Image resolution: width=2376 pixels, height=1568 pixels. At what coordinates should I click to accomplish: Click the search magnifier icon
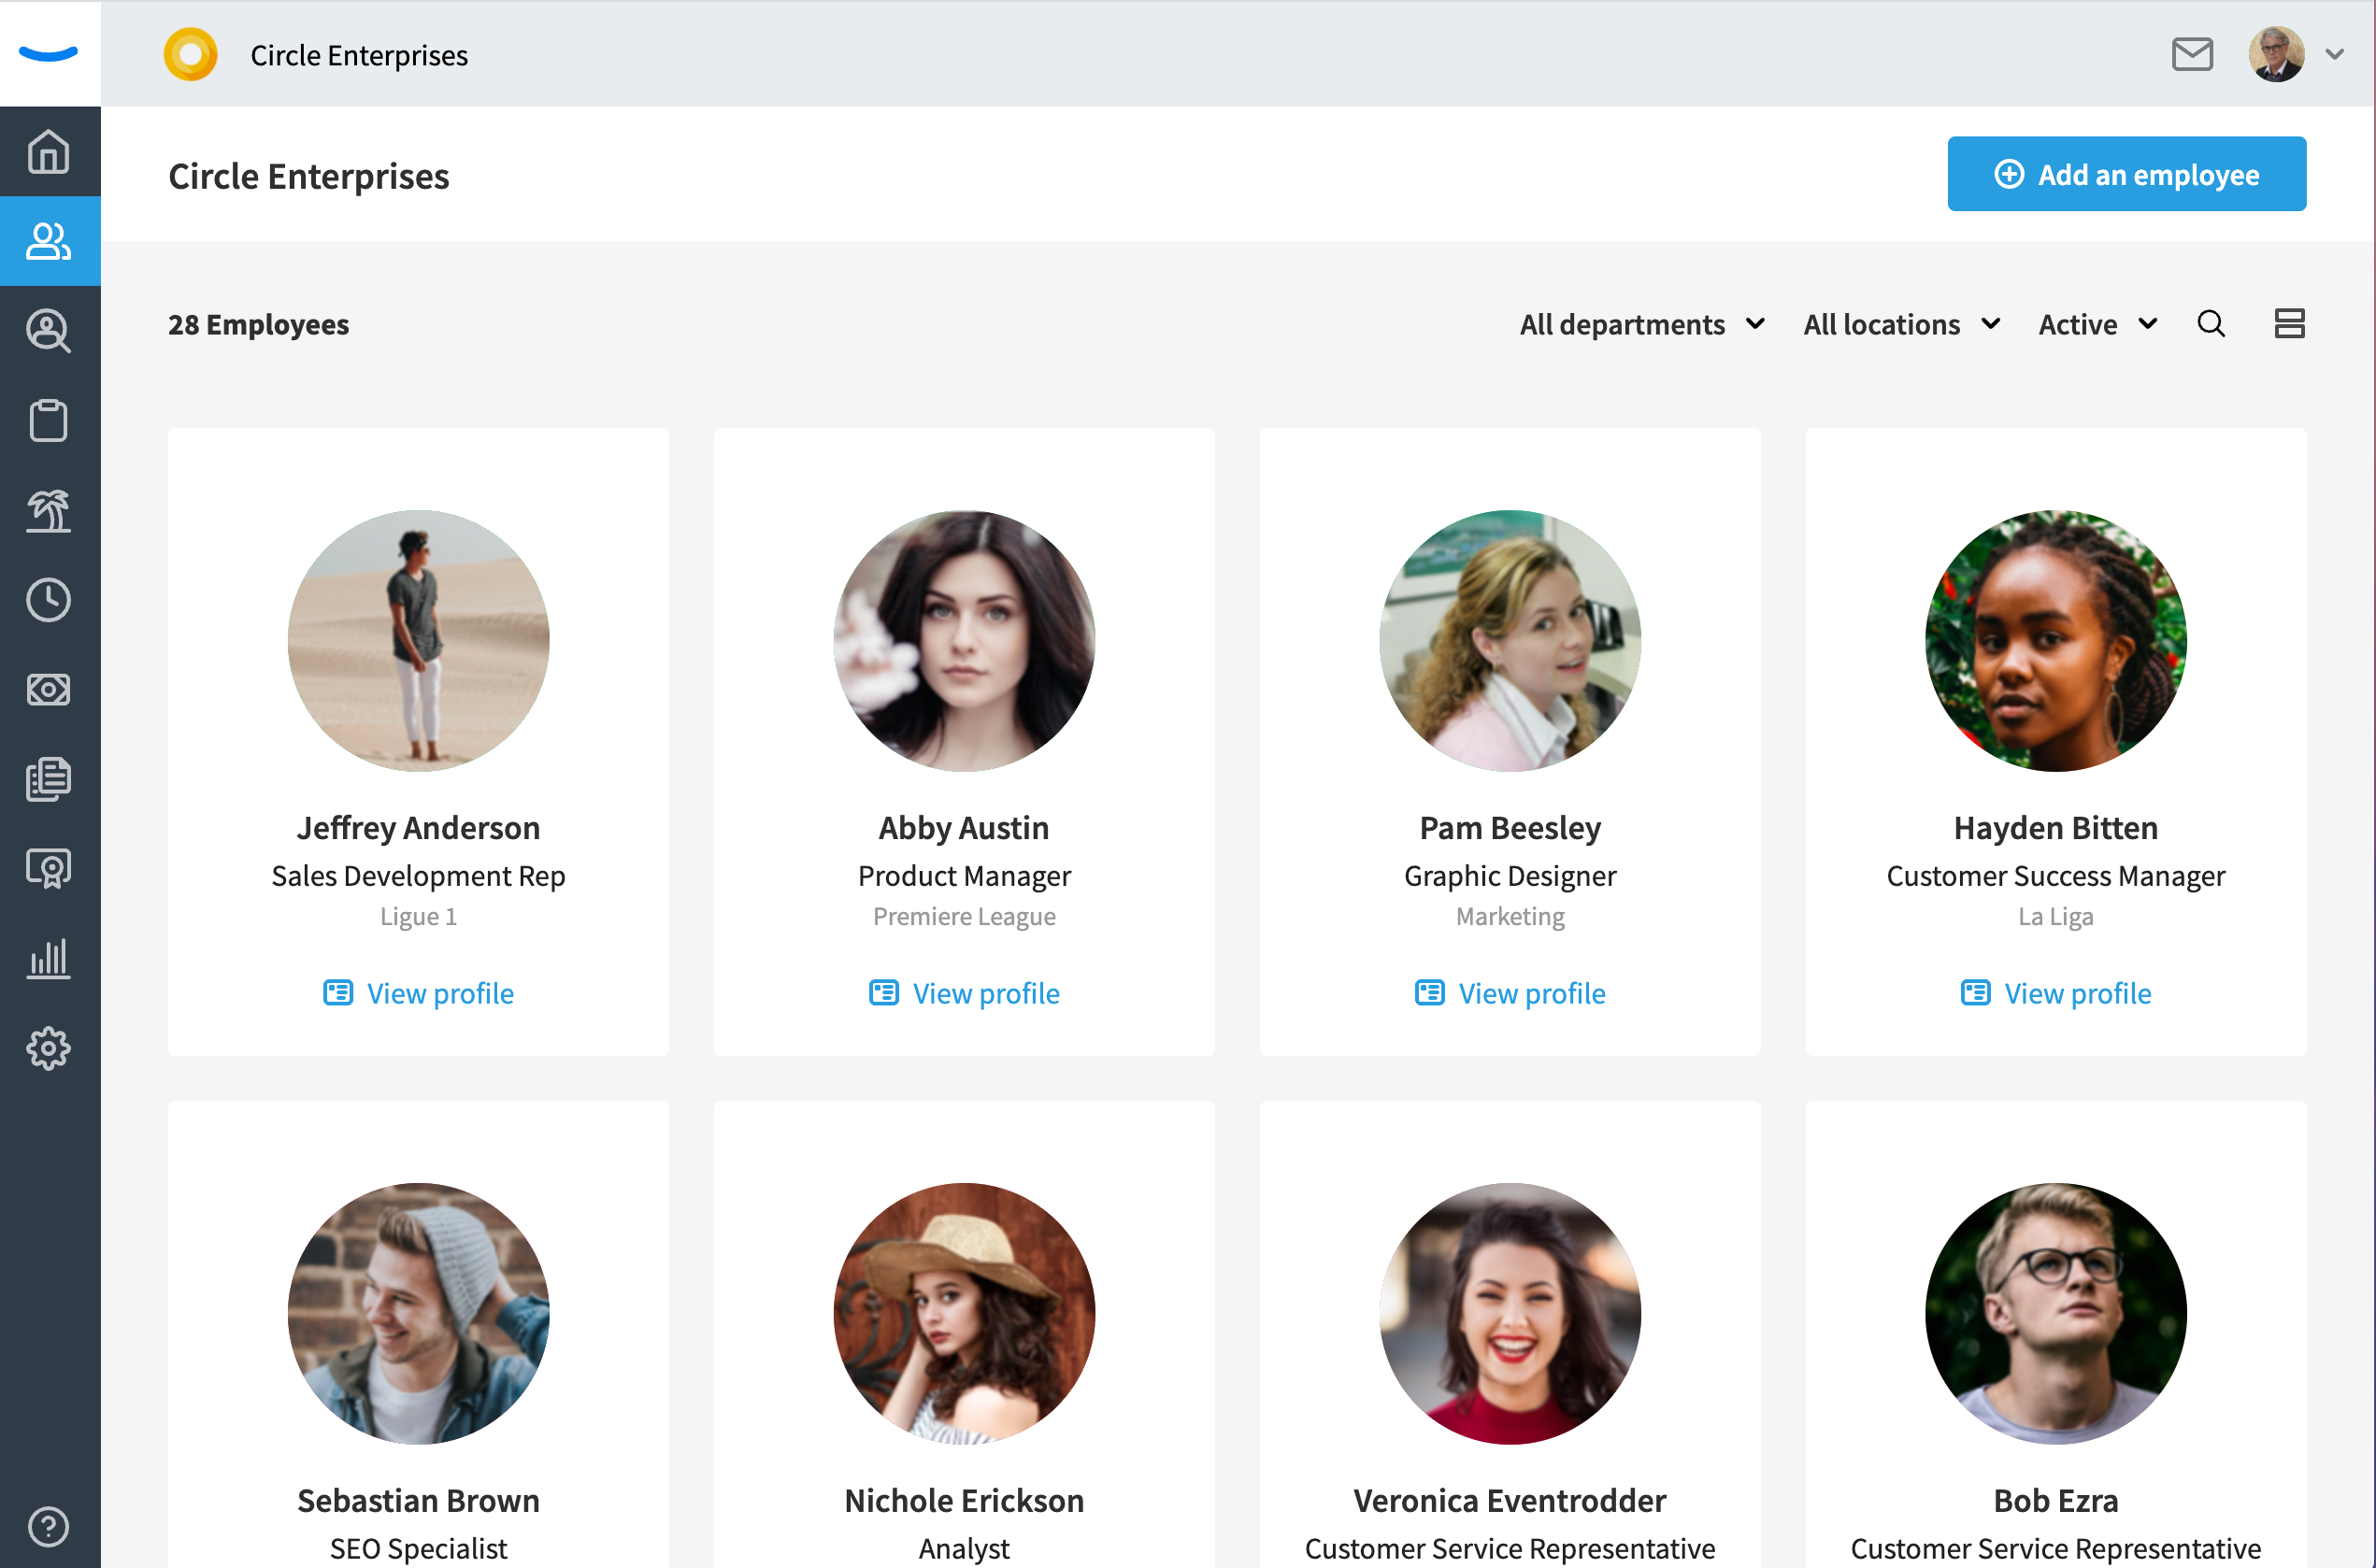pos(2210,324)
